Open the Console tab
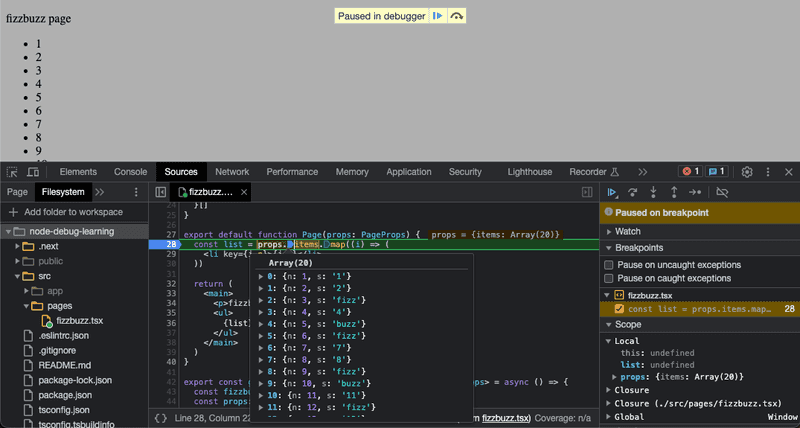The image size is (800, 428). [131, 172]
